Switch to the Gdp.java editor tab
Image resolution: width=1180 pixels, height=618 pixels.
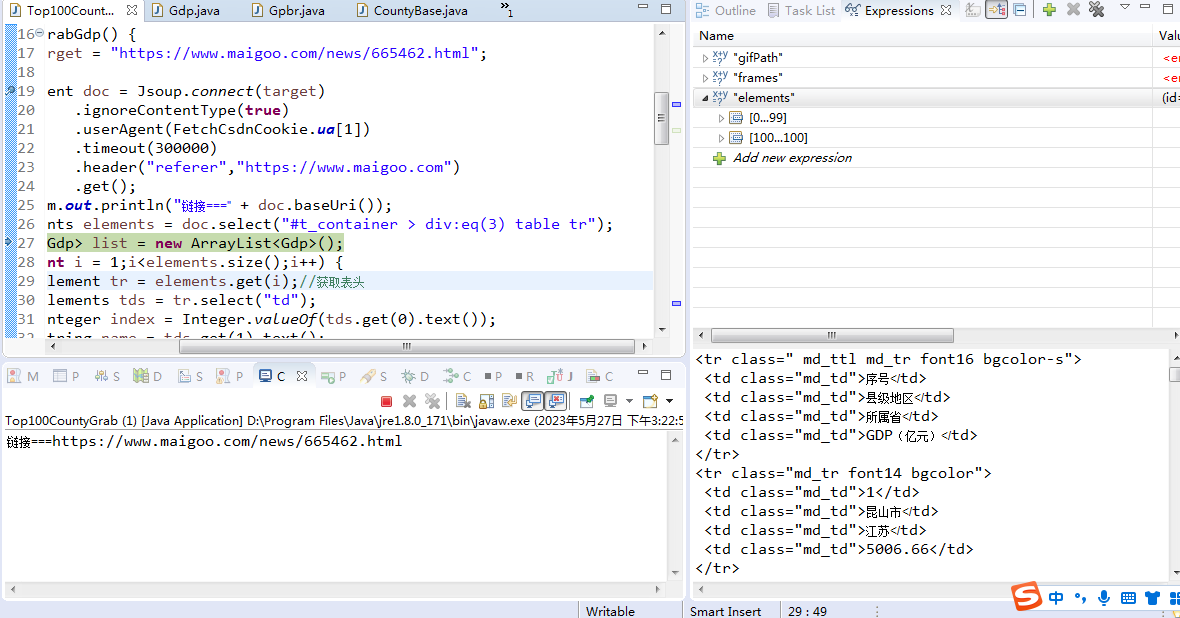193,11
